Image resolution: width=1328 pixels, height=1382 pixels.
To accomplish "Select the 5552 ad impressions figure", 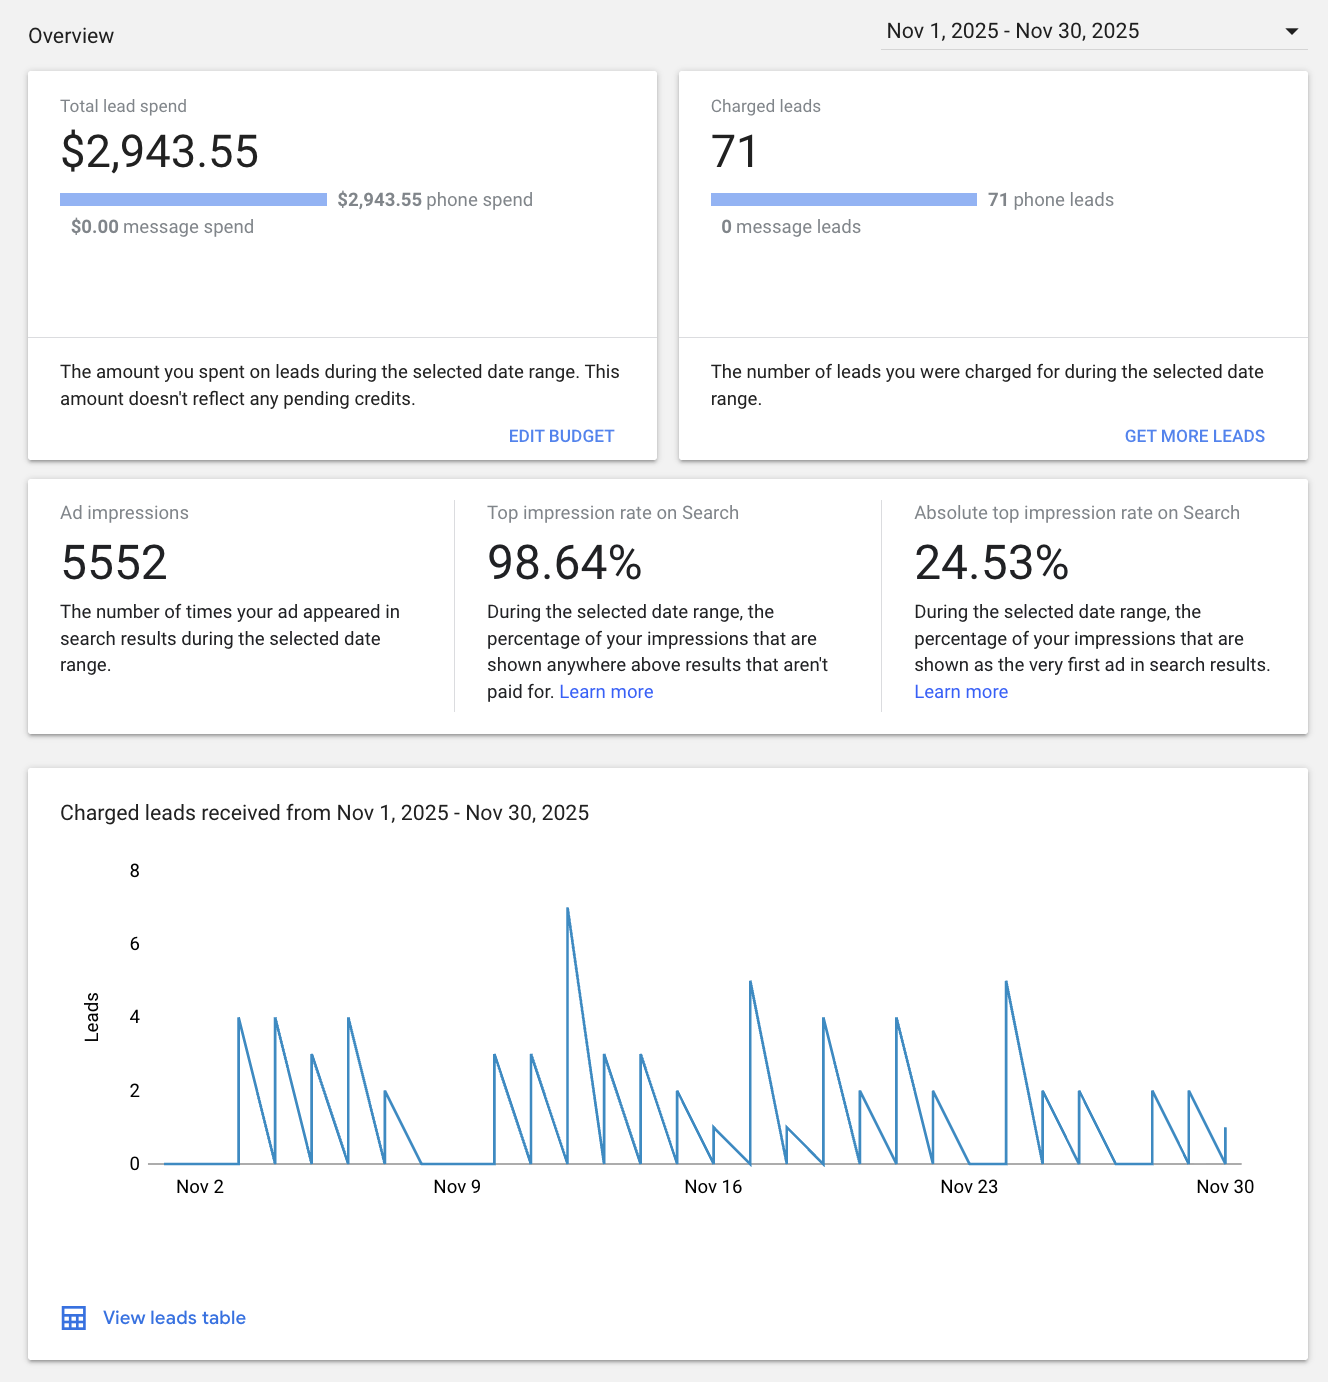I will [114, 563].
